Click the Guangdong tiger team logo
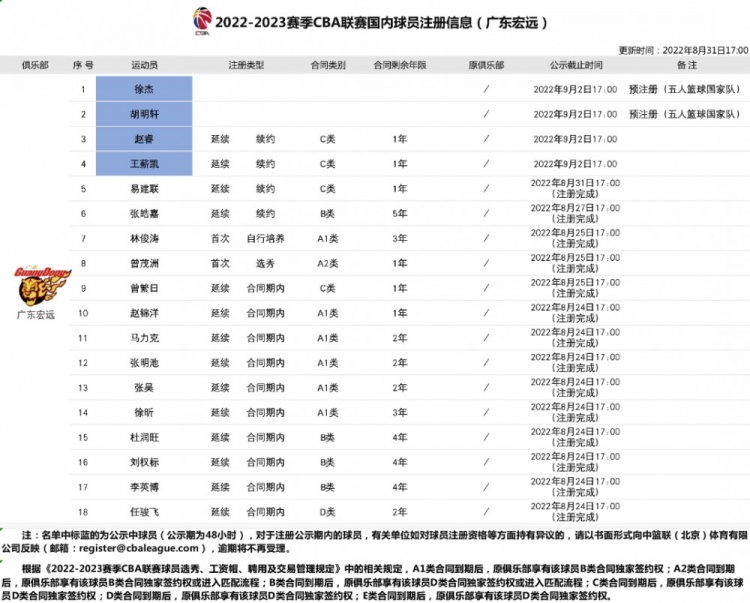This screenshot has height=603, width=750. 42,286
